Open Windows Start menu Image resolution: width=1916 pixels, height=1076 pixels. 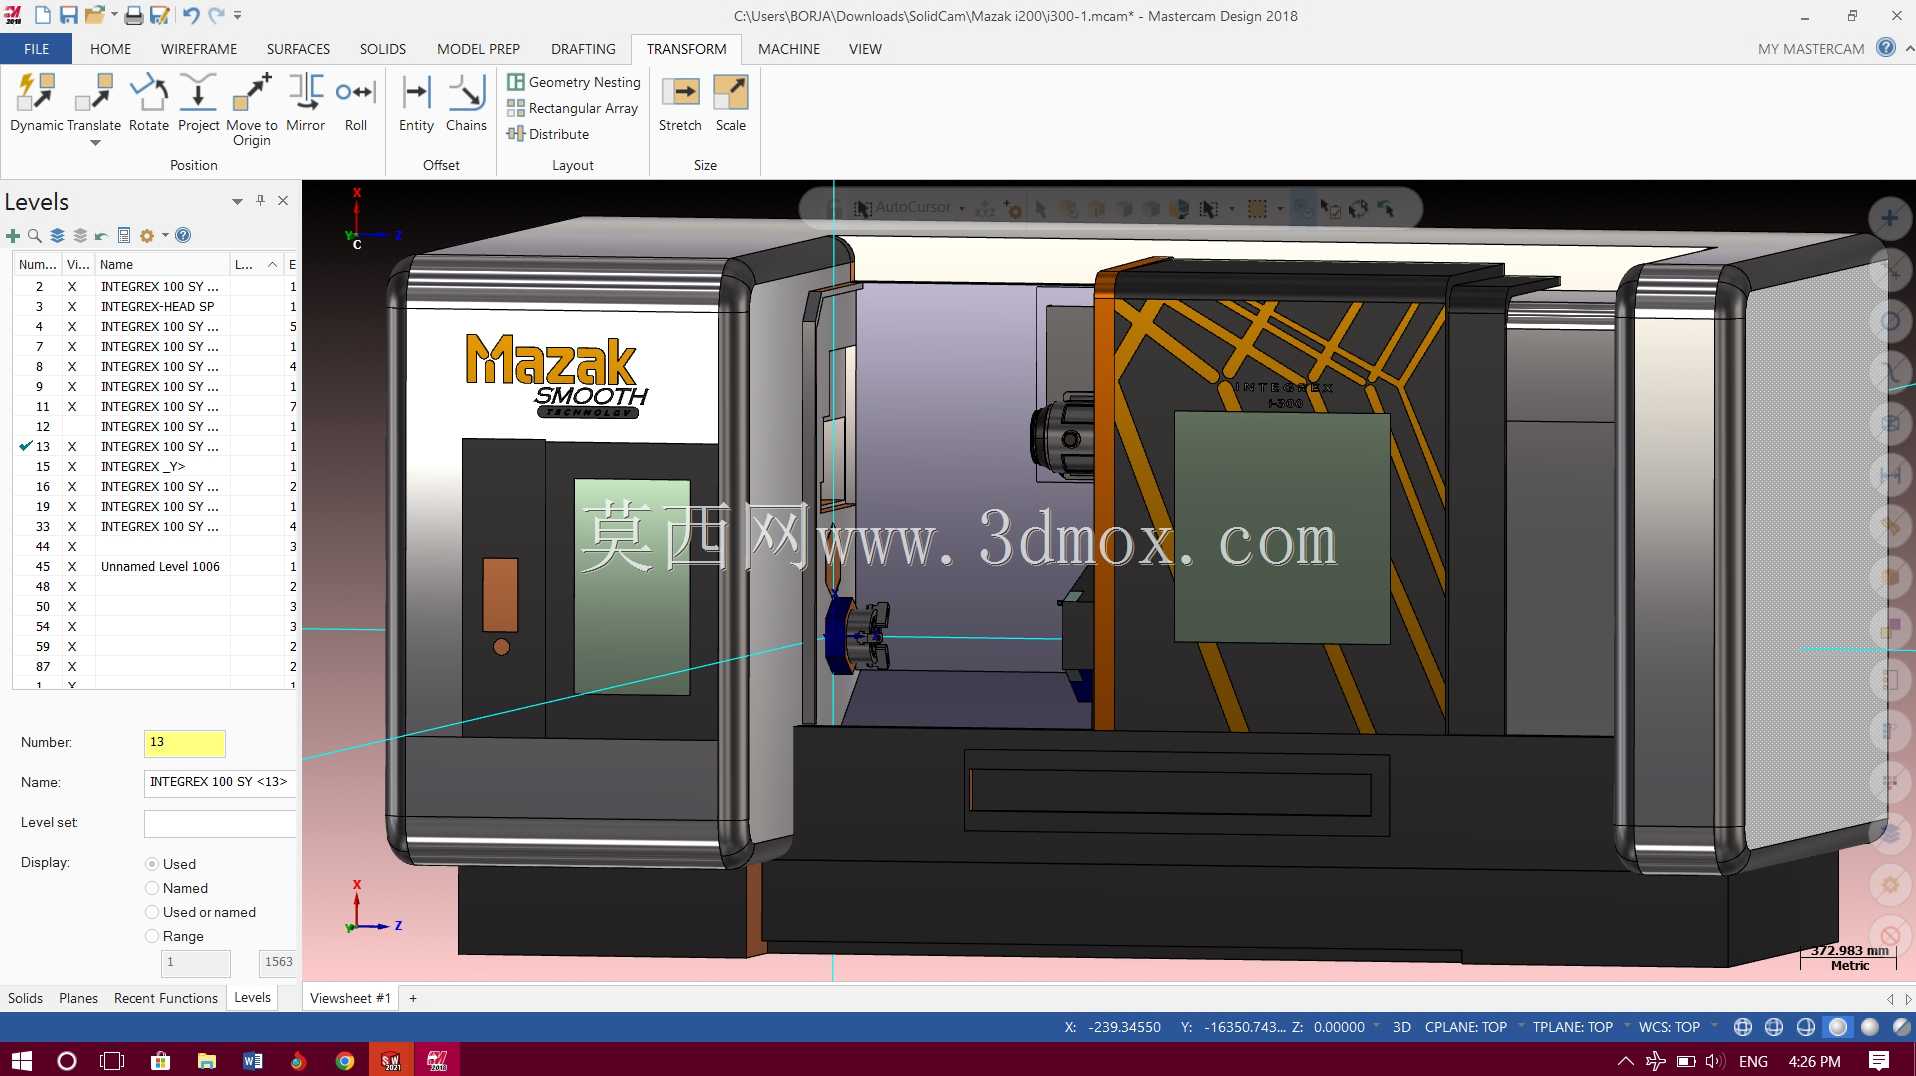[21, 1060]
